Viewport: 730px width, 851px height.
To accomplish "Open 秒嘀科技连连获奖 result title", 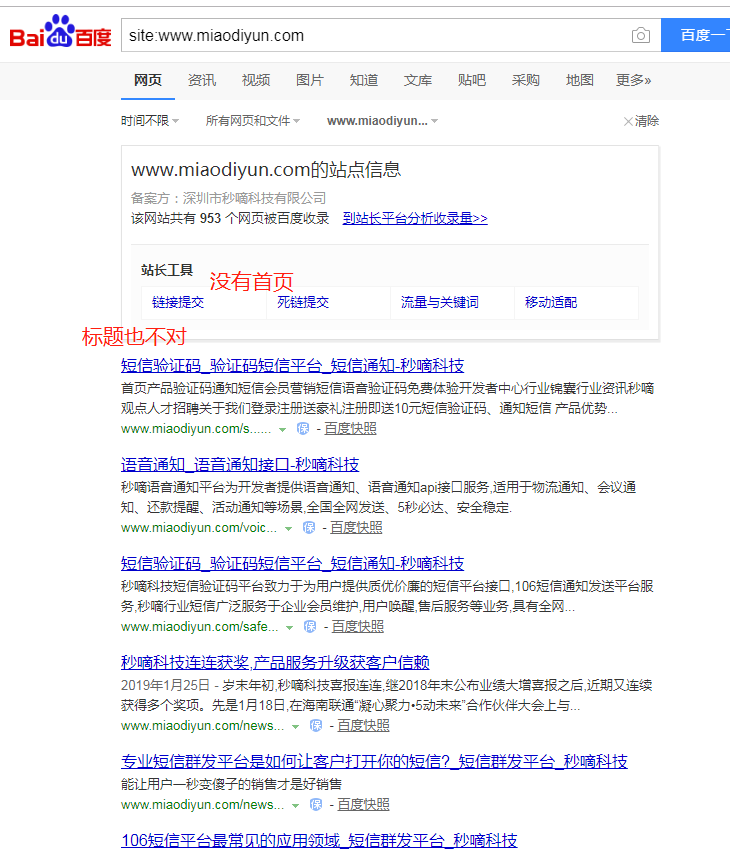I will [275, 662].
